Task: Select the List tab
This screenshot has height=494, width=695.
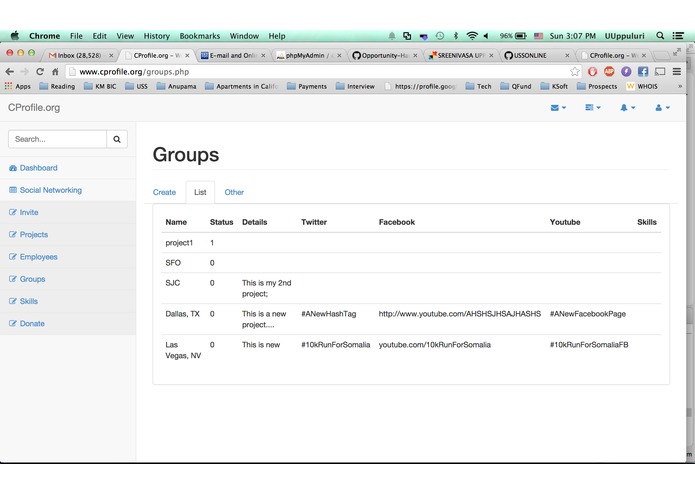Action: (200, 192)
